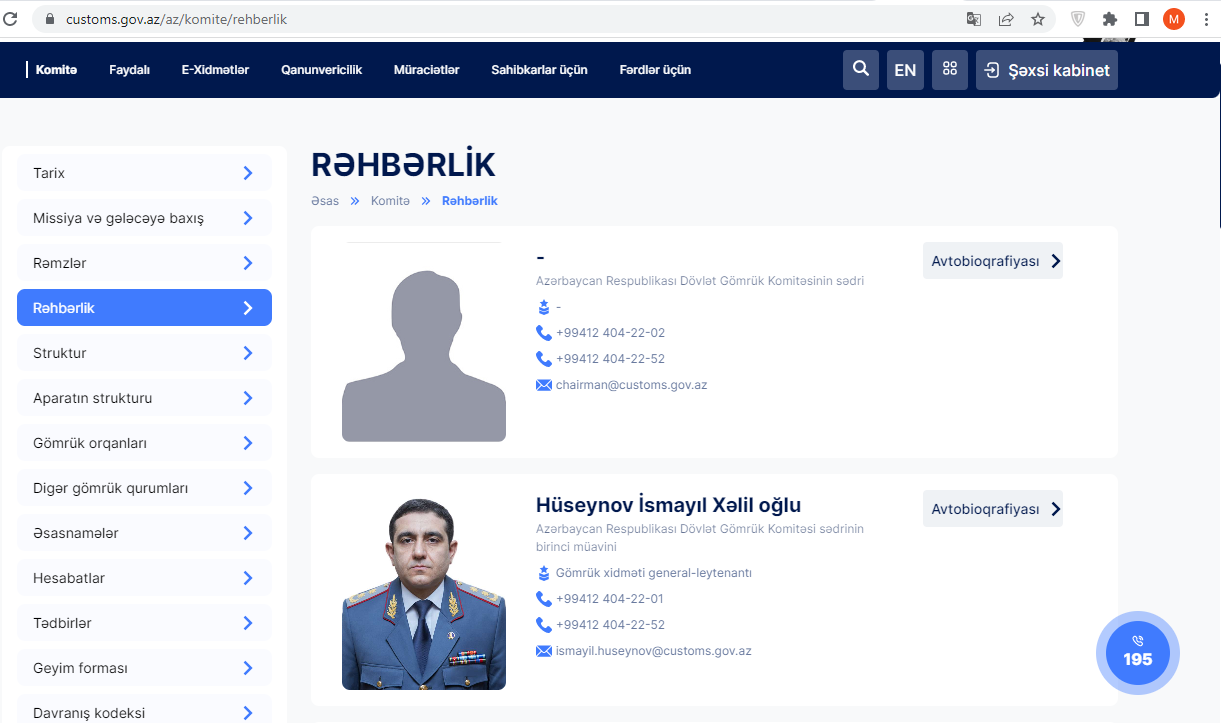Open the Fərdlər üçün menu

pyautogui.click(x=655, y=70)
